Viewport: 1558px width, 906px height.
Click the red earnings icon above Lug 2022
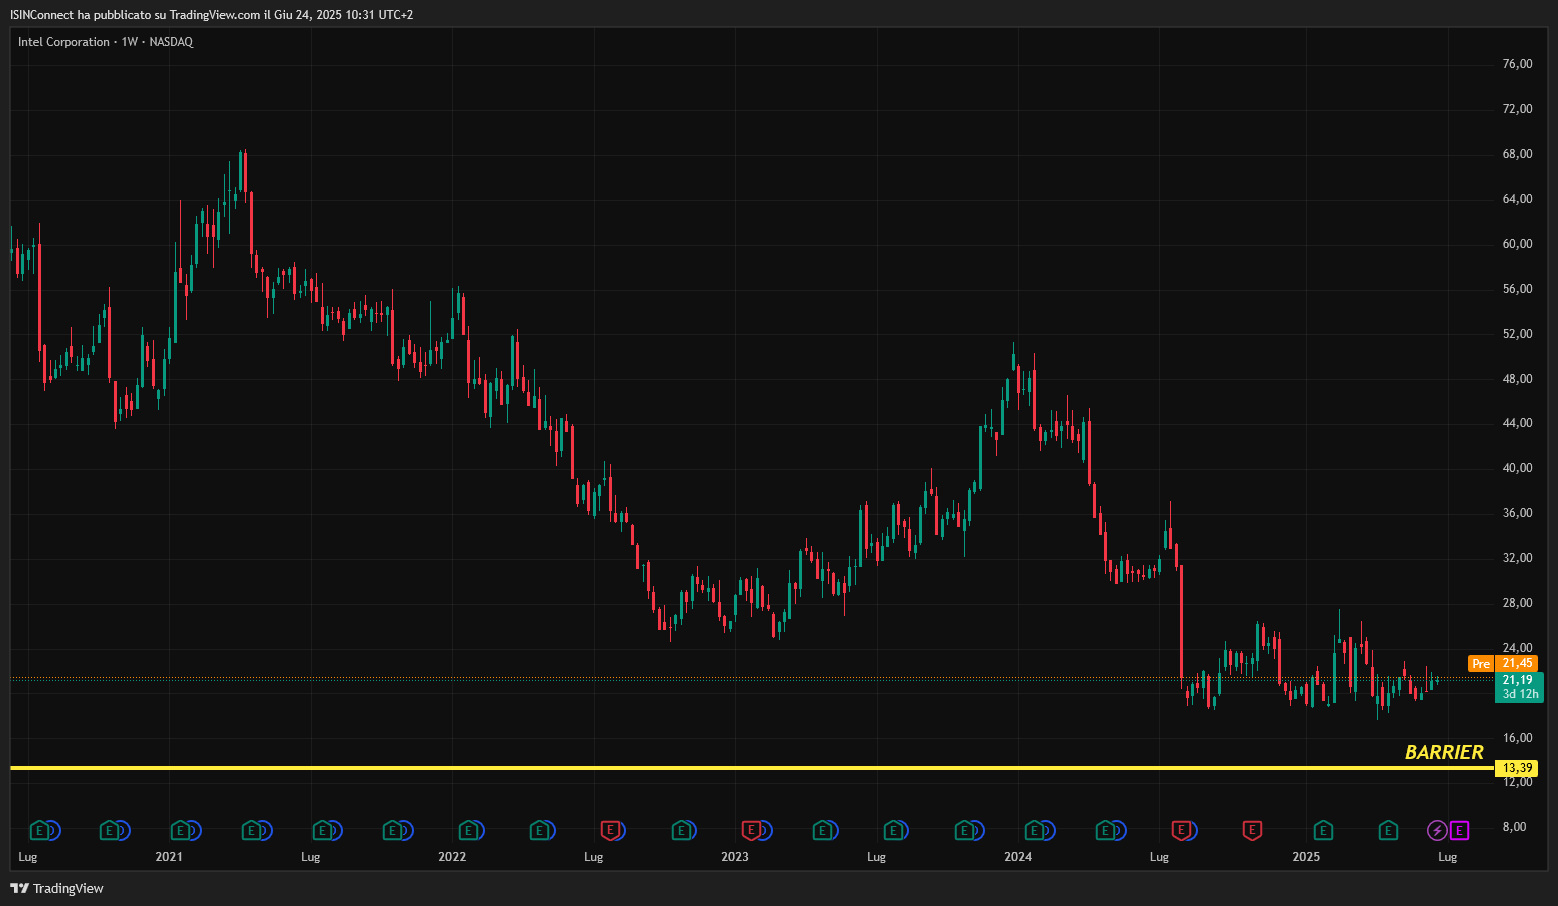609,830
